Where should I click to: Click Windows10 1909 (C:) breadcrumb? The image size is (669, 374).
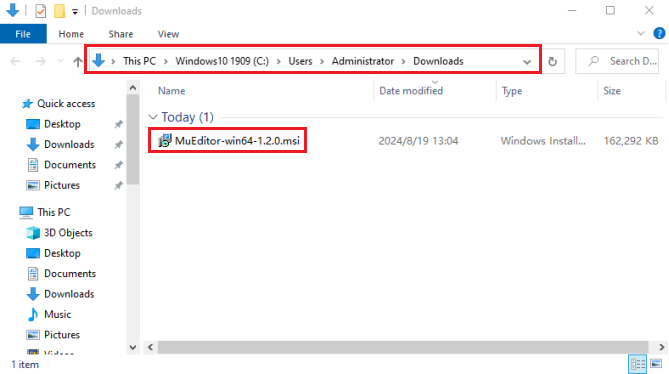tap(222, 61)
